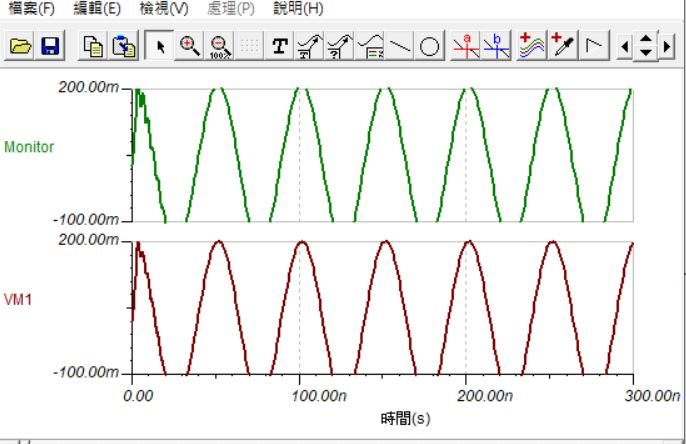
Task: Click the 100.00n time axis value
Action: (x=319, y=396)
